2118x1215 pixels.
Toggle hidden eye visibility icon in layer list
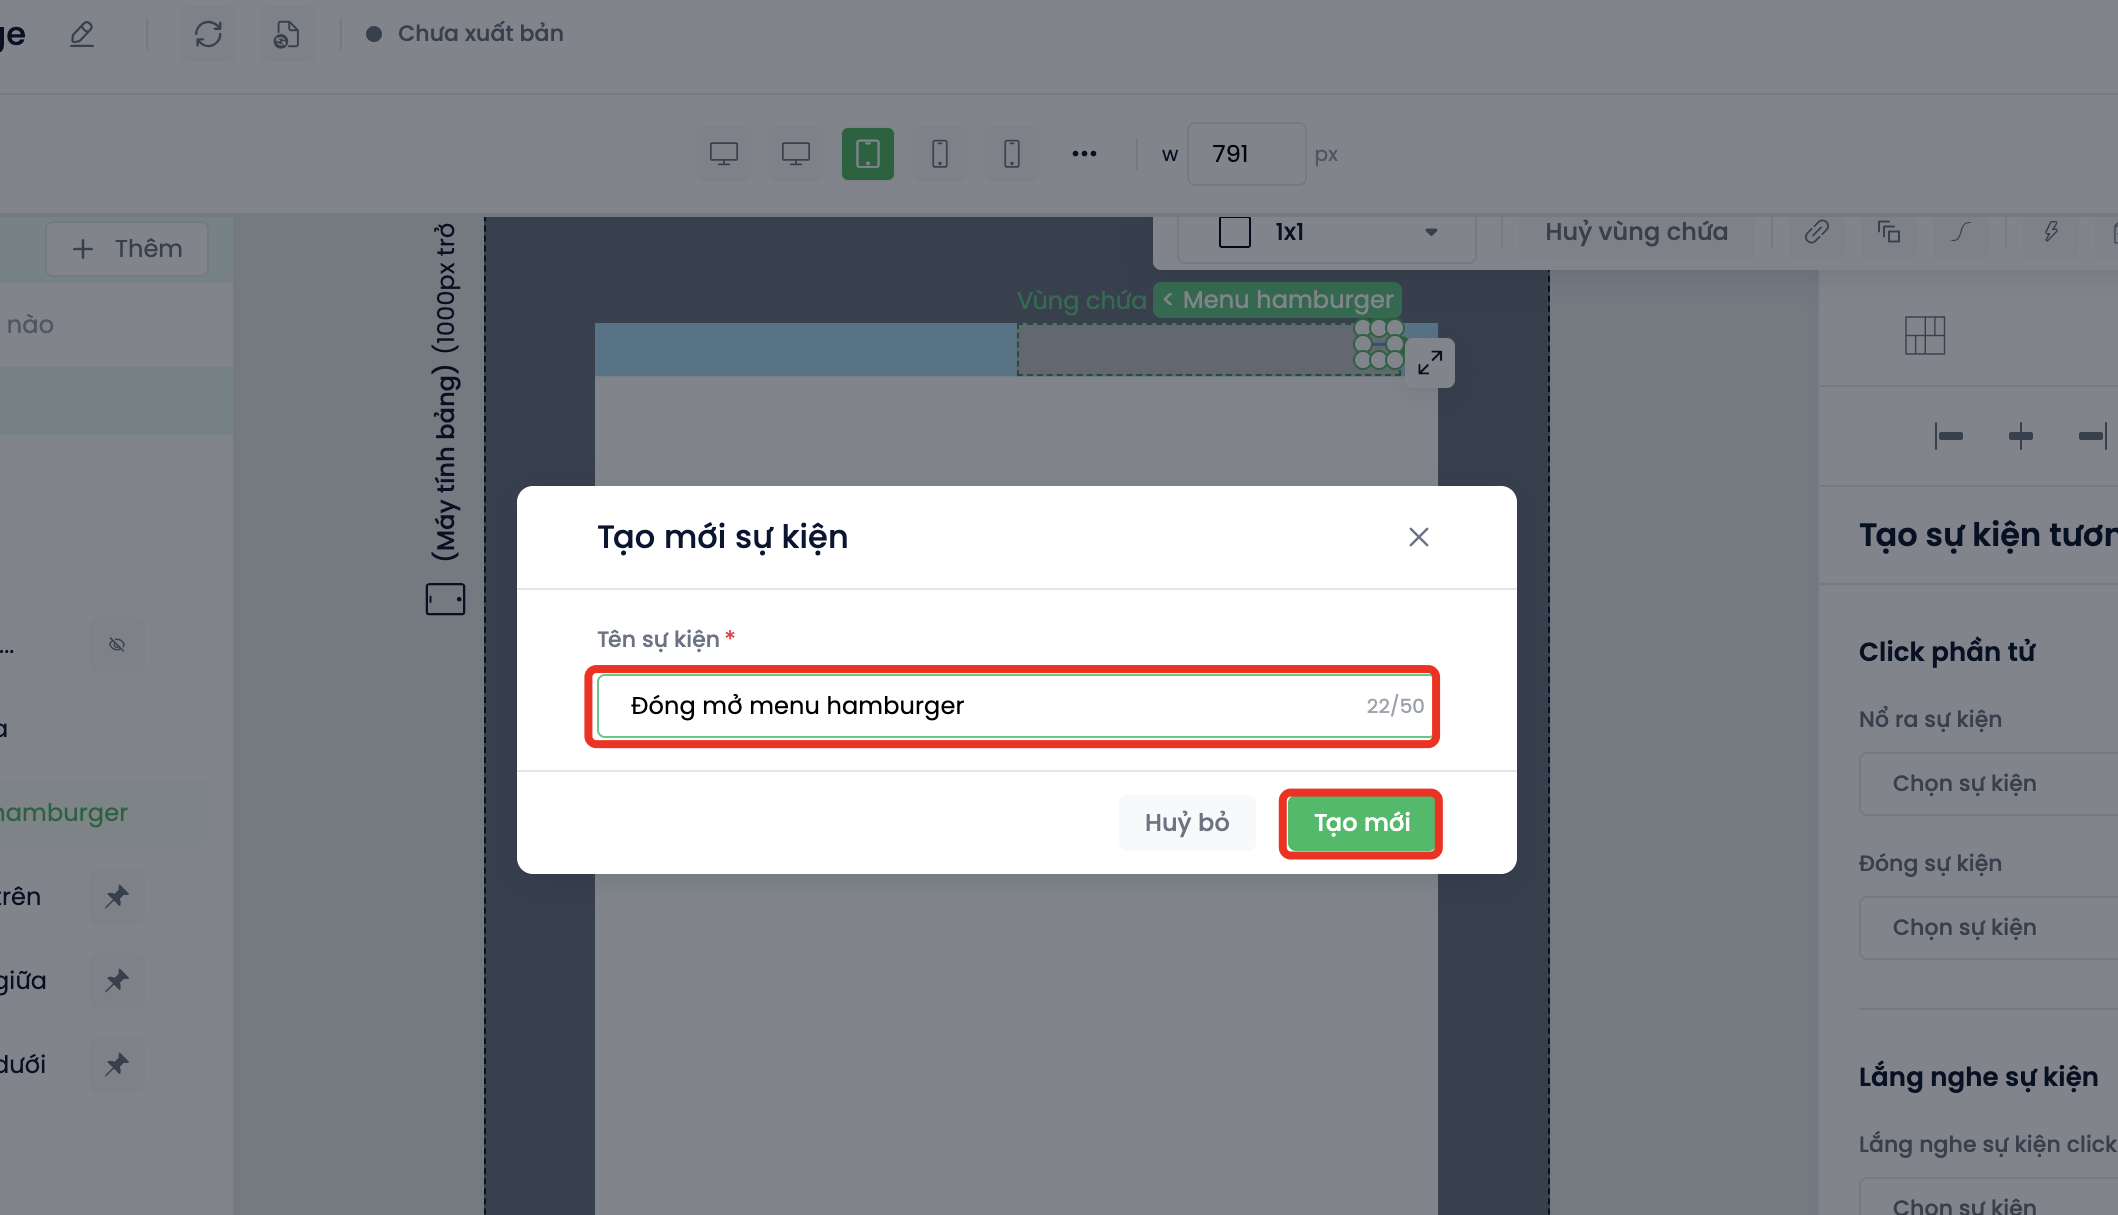[x=117, y=645]
